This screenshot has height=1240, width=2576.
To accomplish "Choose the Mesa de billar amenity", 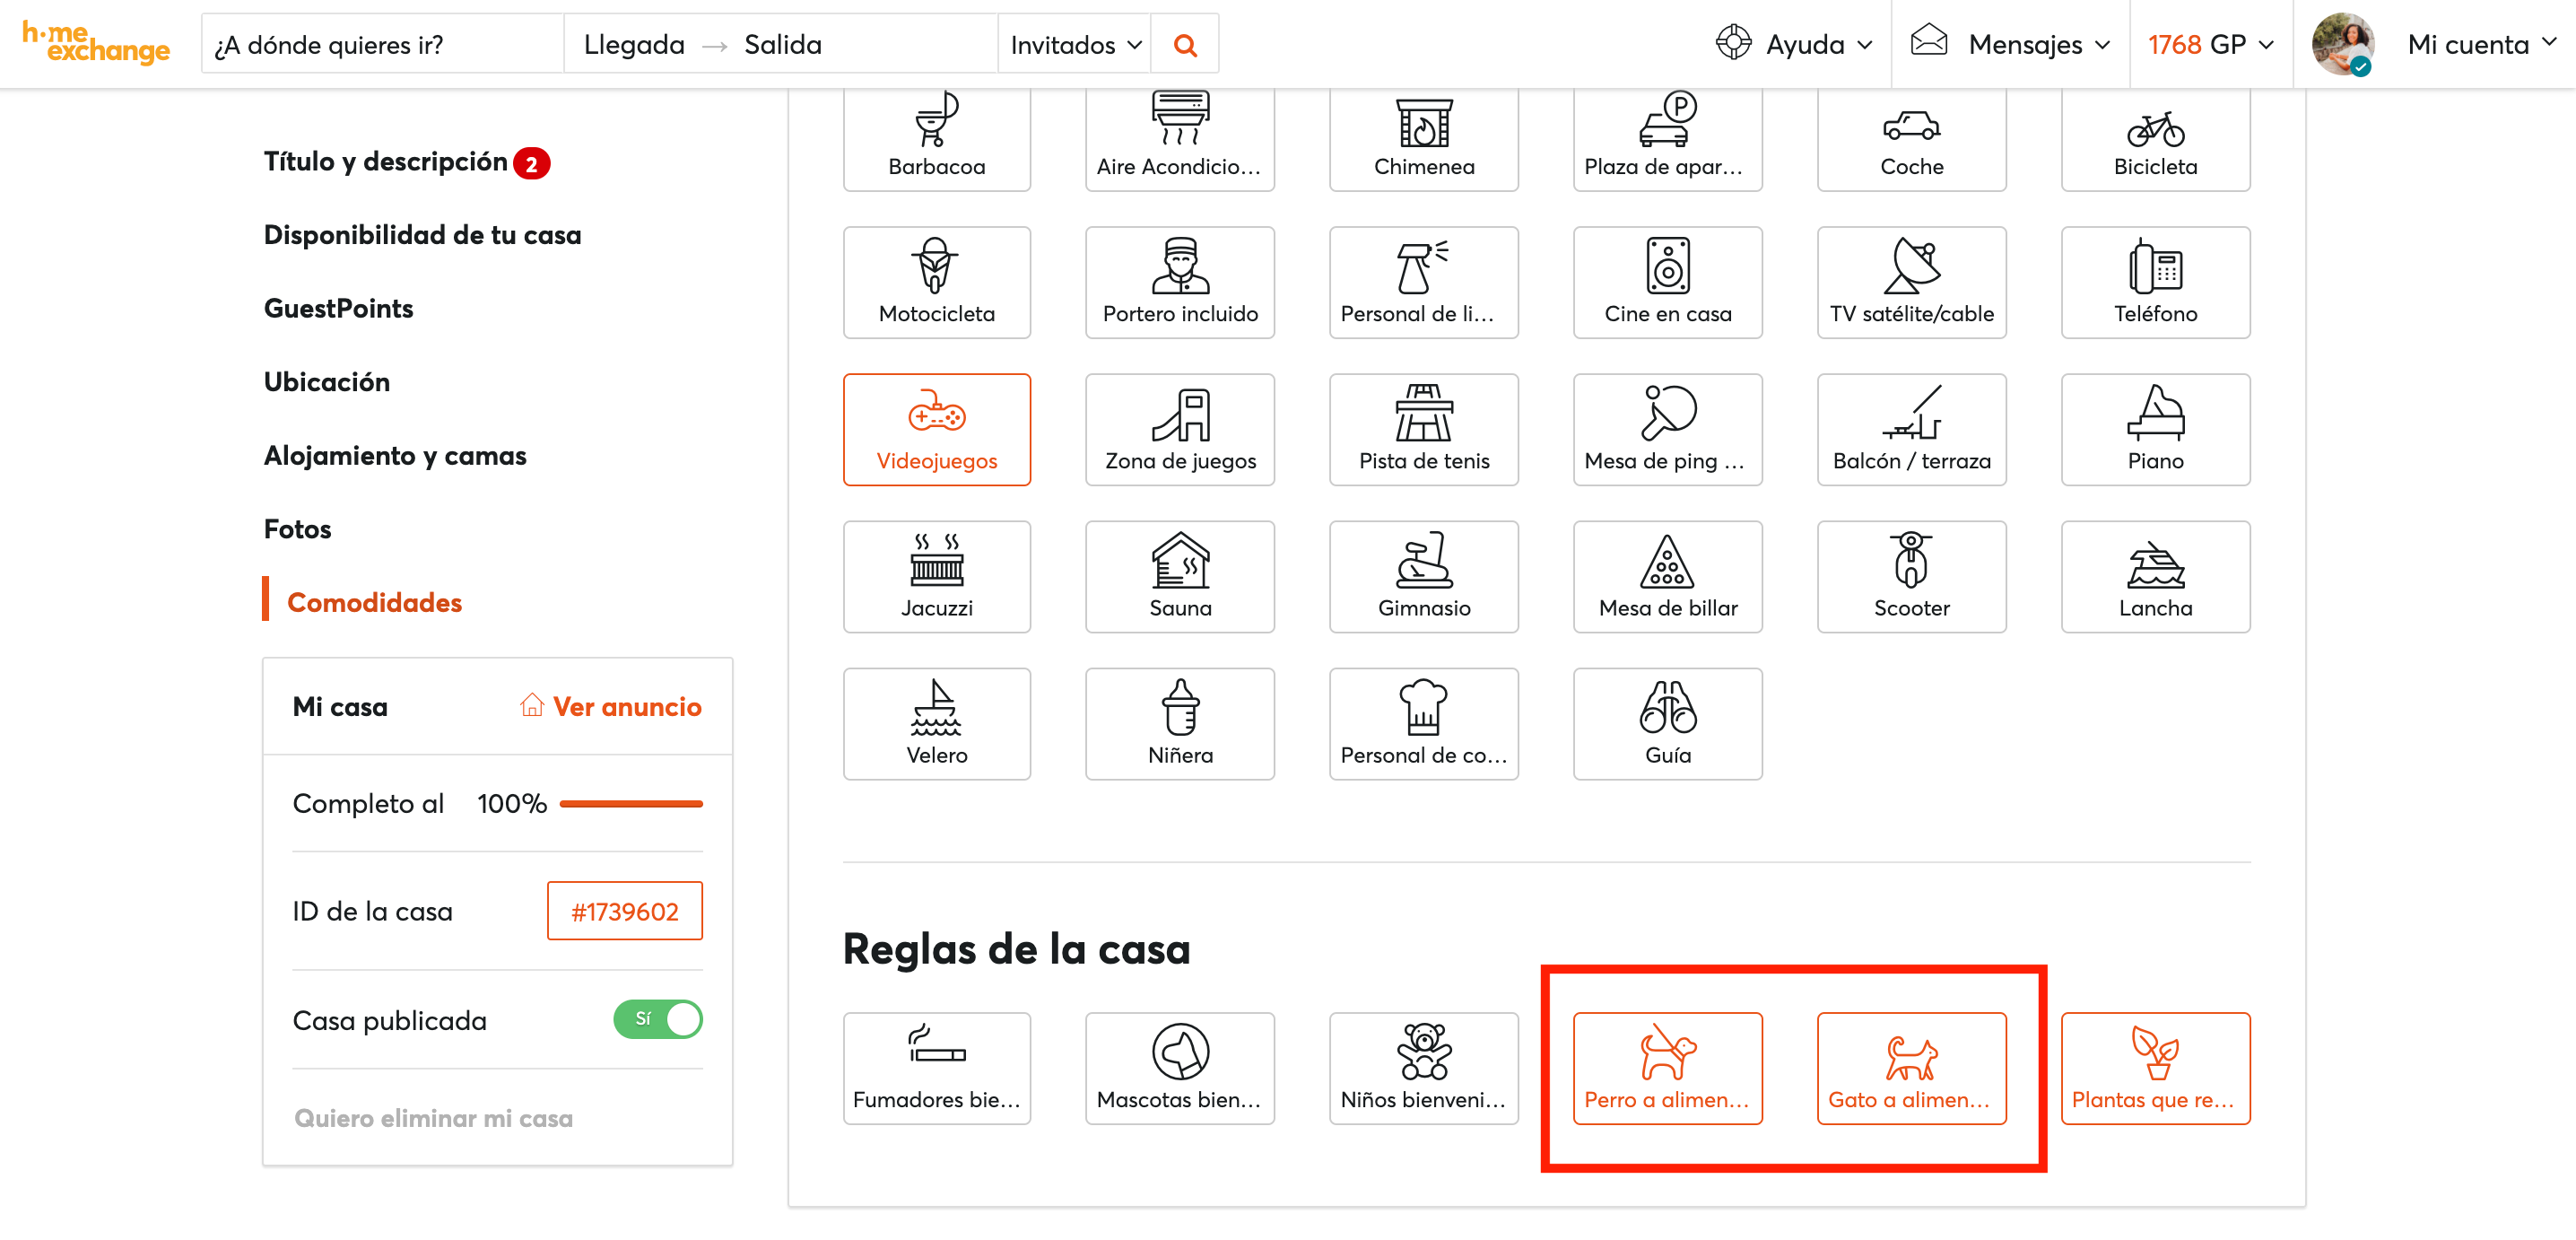I will tap(1667, 576).
